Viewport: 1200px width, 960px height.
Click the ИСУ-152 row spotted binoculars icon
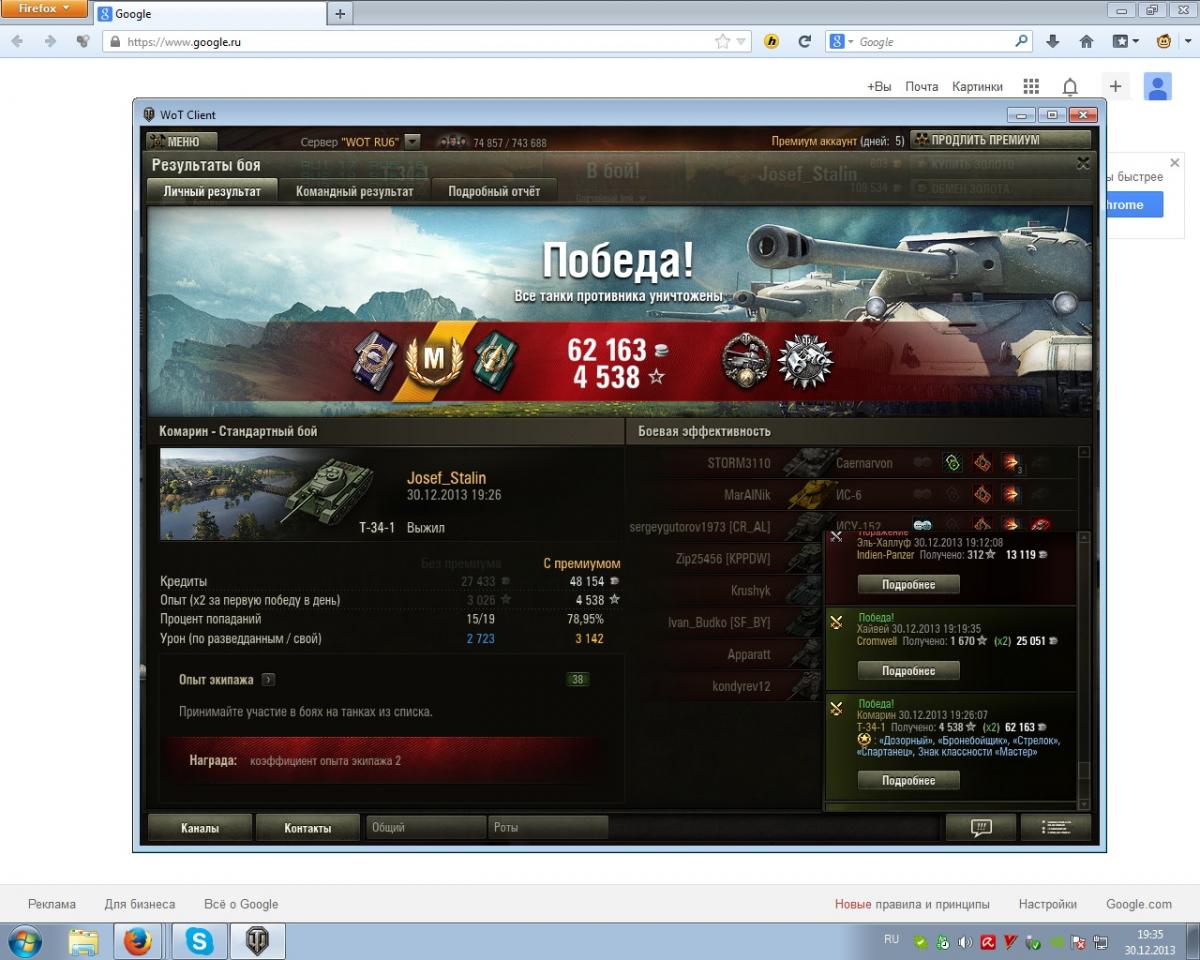point(923,524)
